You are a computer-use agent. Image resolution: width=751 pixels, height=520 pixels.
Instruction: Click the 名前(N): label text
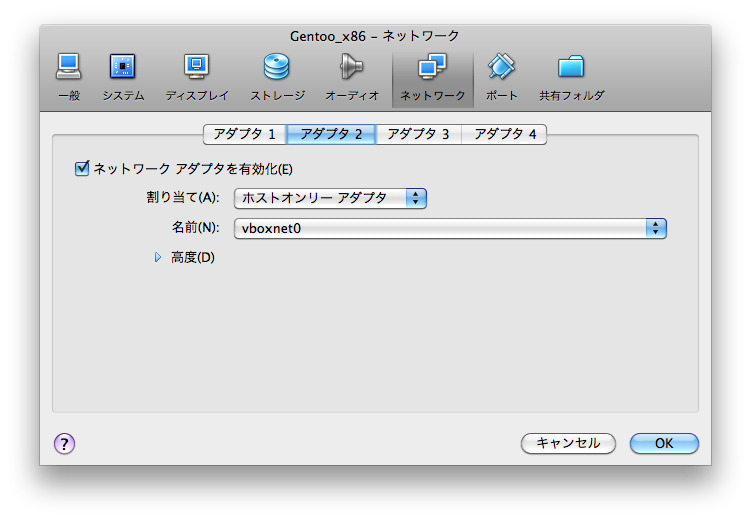tap(195, 227)
